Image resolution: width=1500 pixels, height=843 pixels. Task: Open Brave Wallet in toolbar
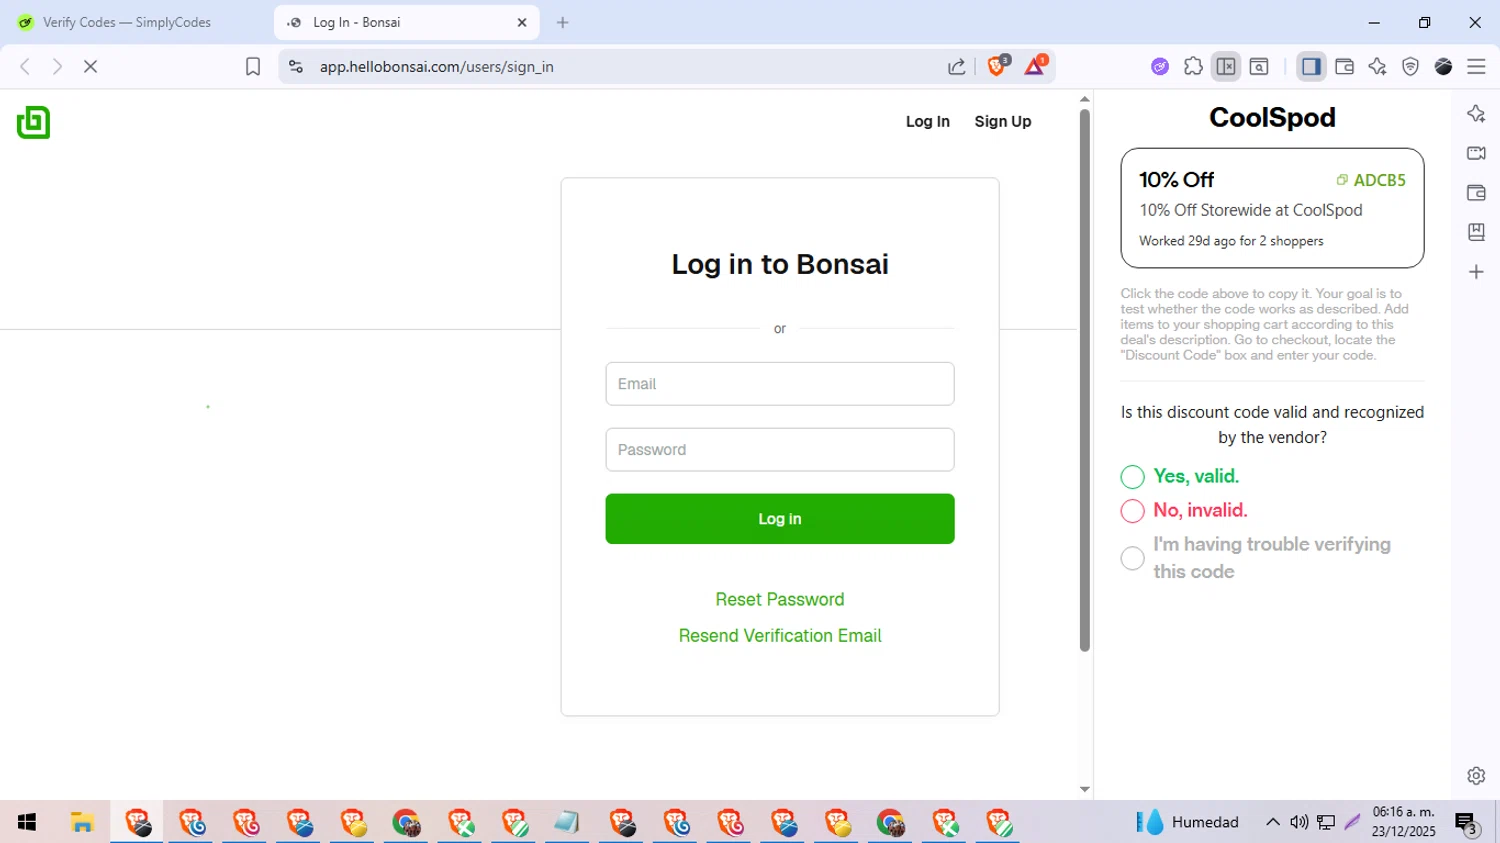click(1344, 67)
